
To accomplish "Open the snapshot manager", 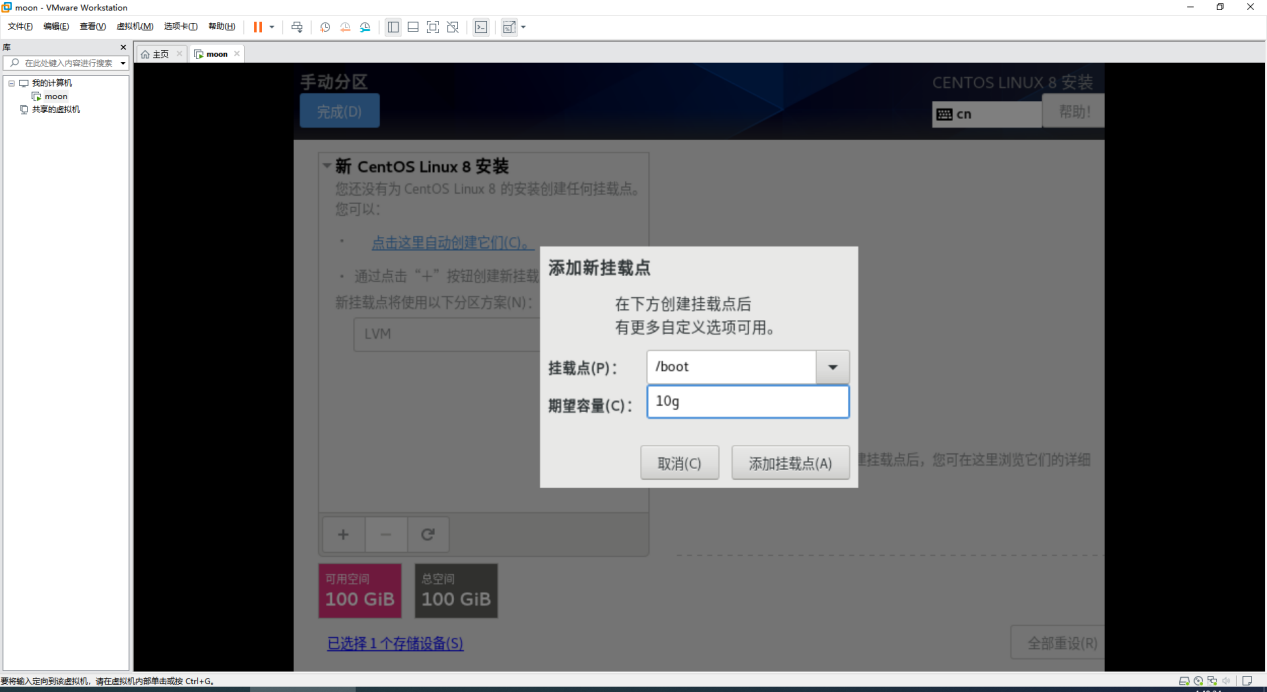I will click(x=365, y=27).
